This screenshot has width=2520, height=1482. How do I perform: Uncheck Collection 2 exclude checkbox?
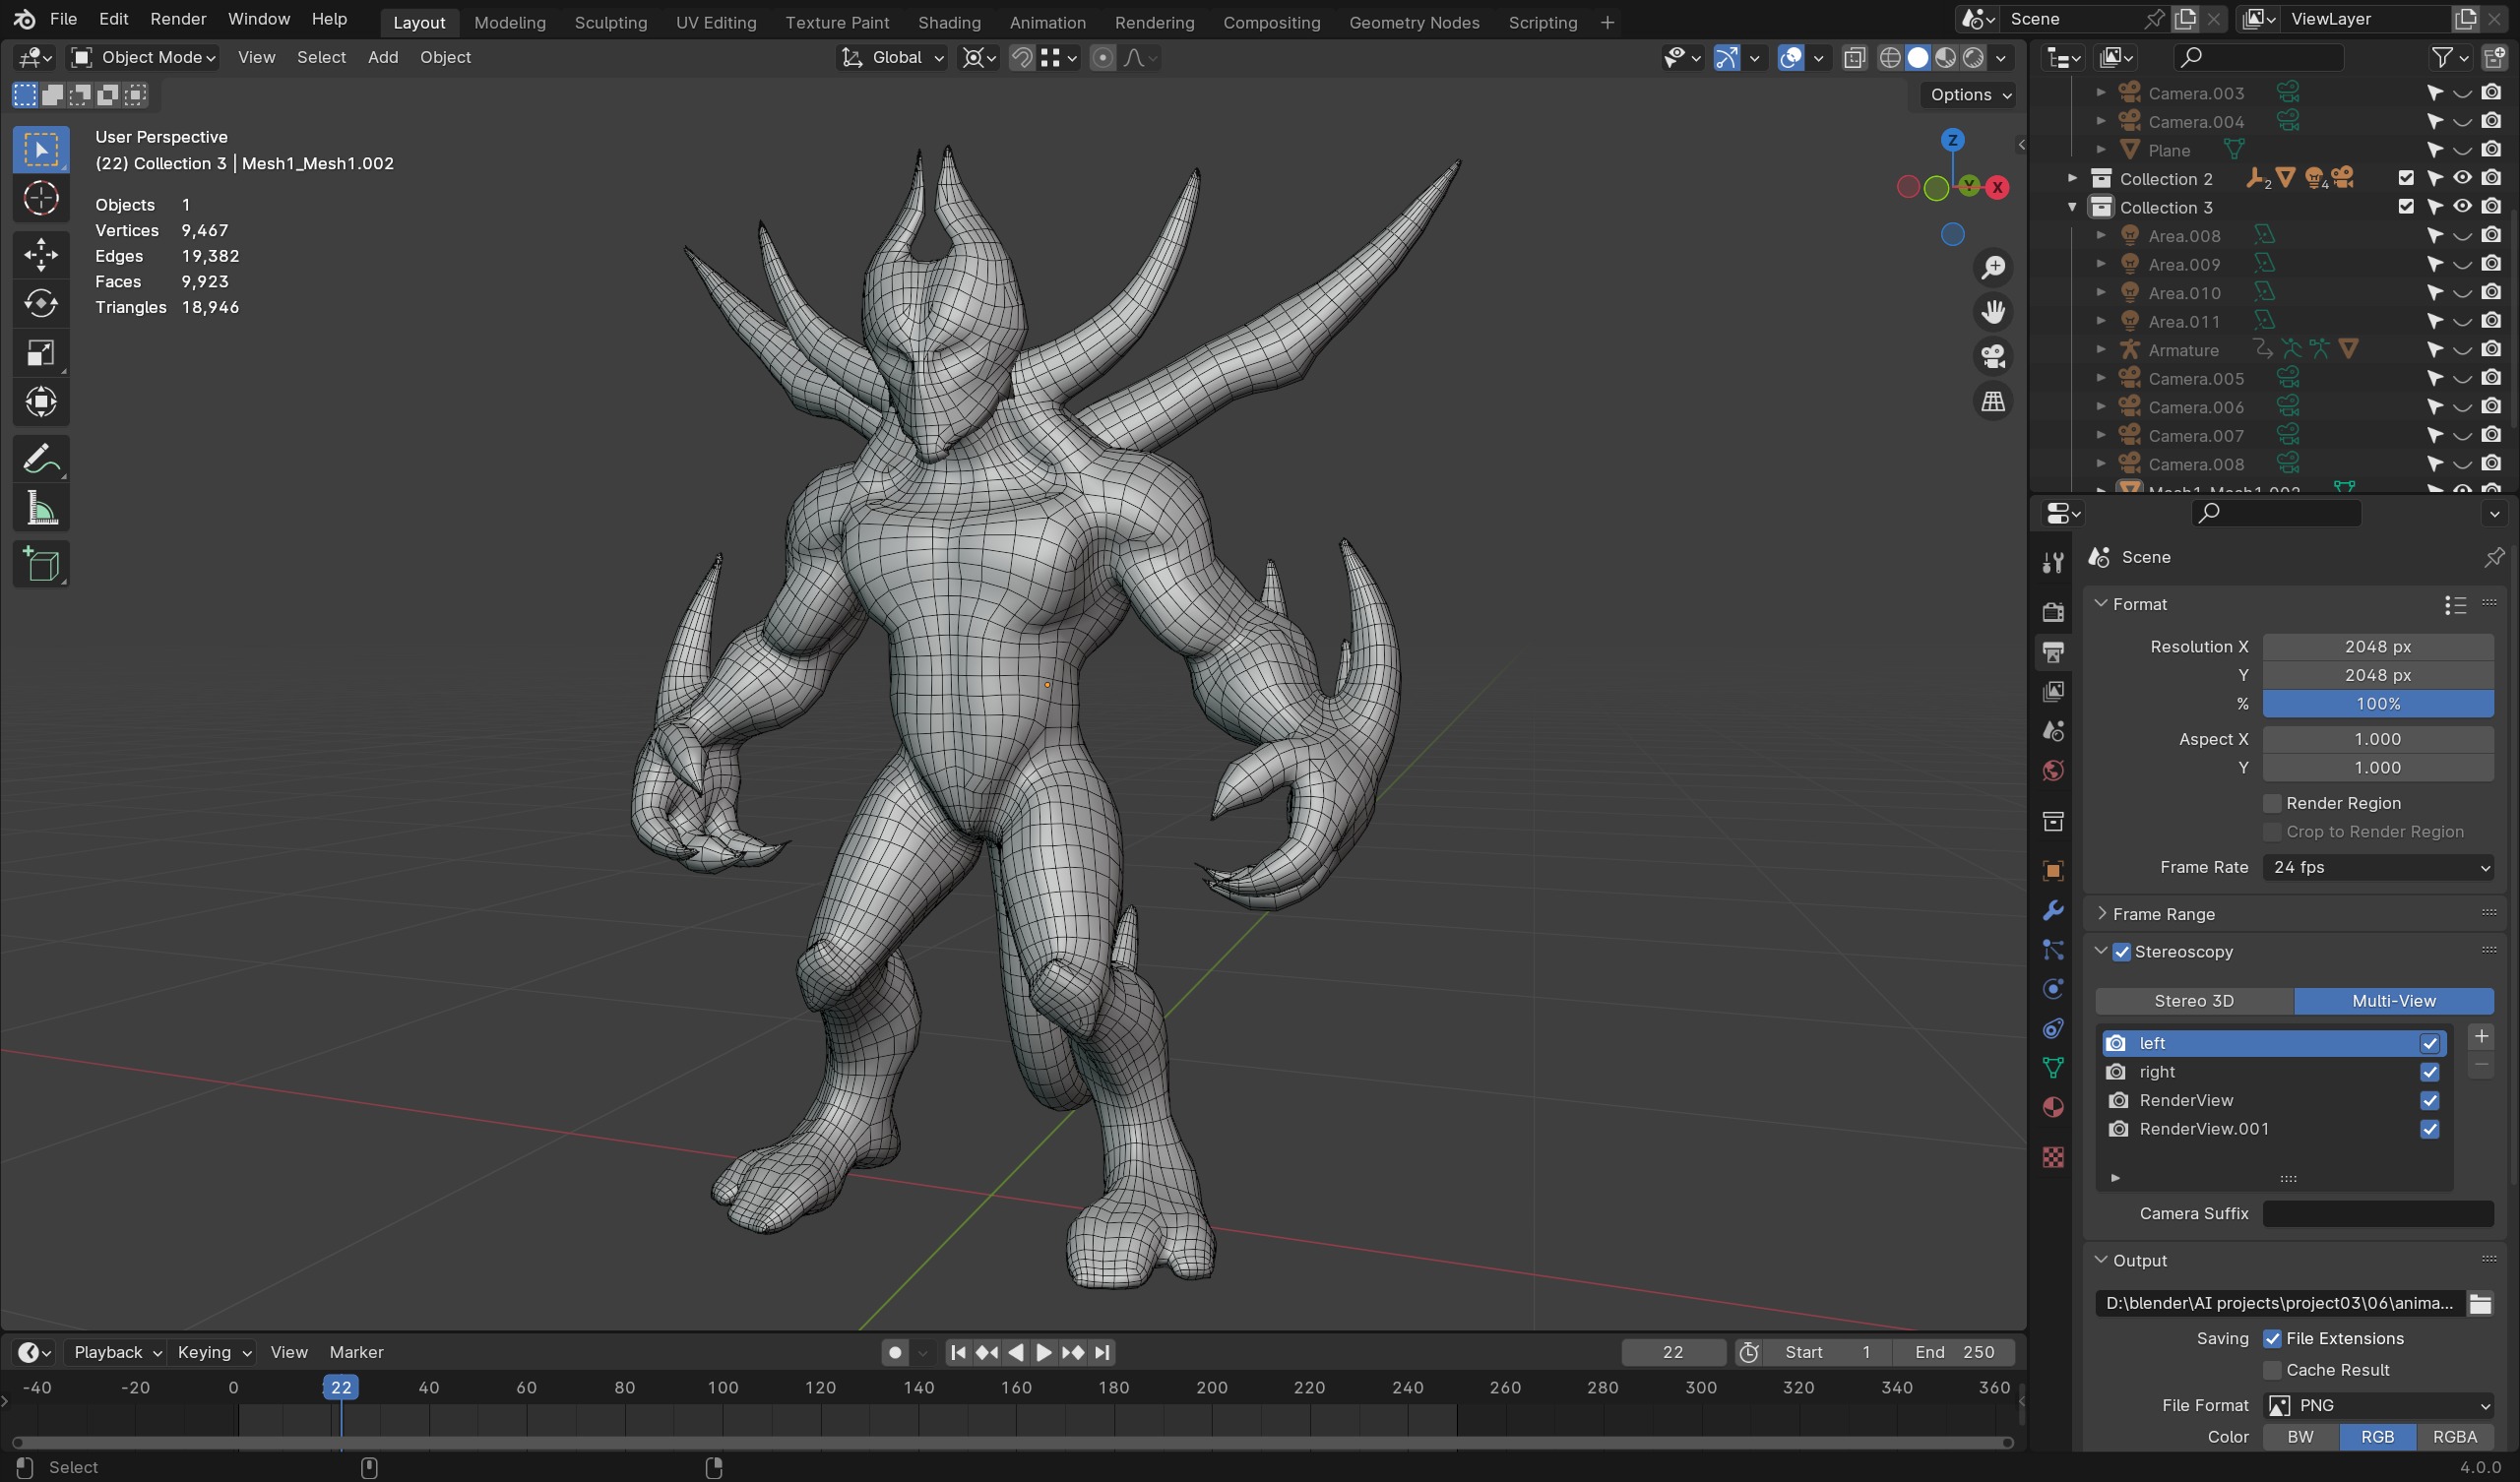[2406, 179]
